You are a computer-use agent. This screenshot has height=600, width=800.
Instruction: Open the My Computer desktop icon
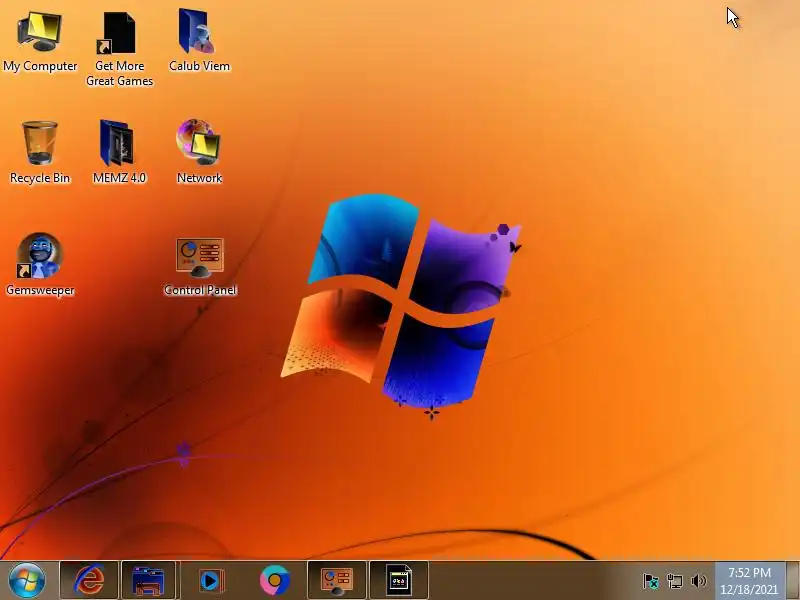[x=40, y=42]
